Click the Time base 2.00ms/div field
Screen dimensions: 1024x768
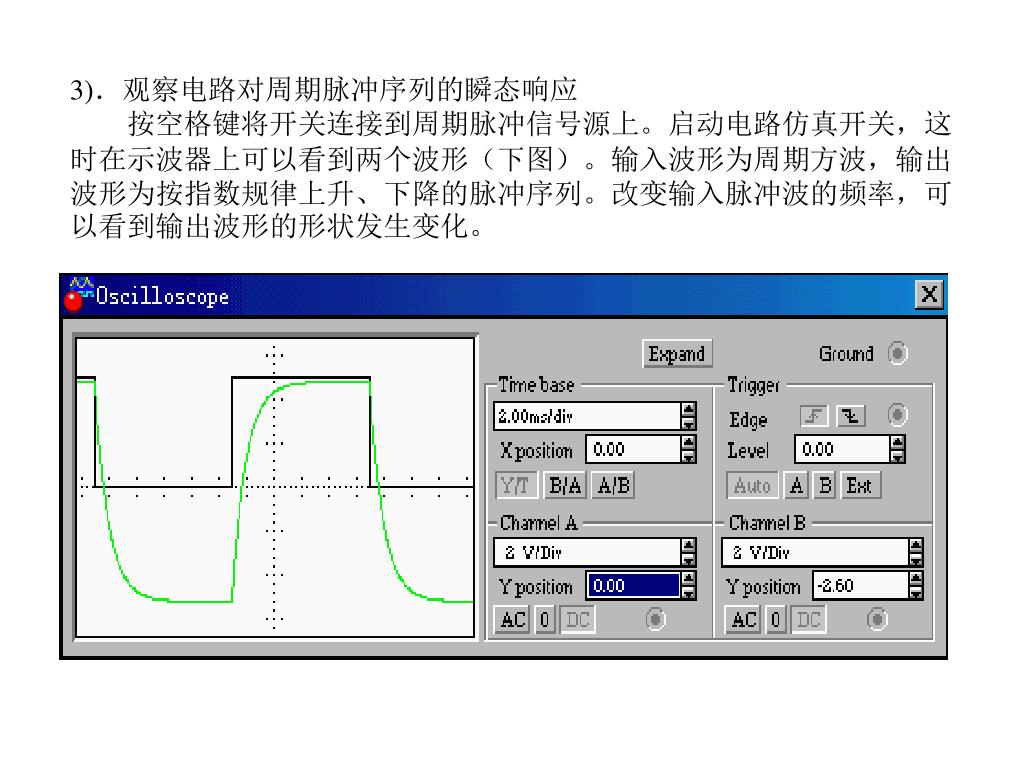pos(586,416)
